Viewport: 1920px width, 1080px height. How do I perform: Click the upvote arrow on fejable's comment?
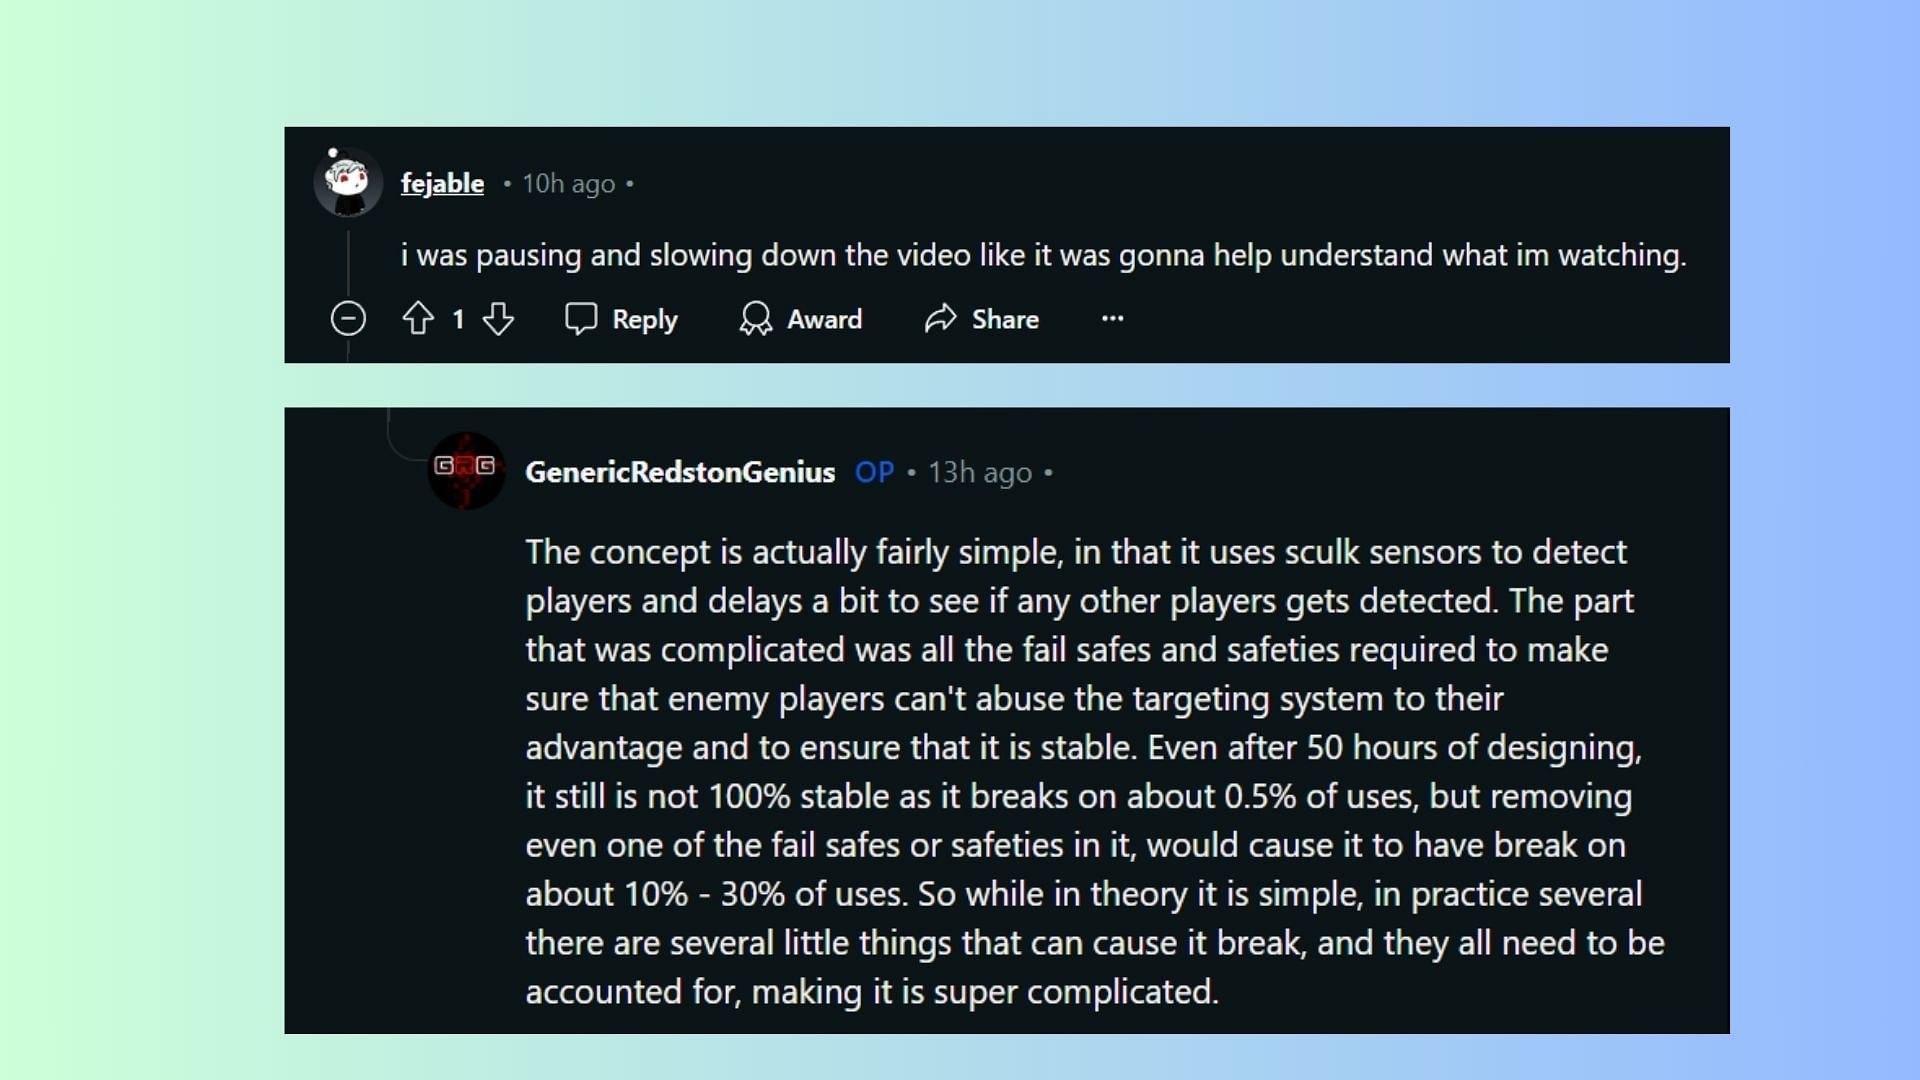point(418,318)
